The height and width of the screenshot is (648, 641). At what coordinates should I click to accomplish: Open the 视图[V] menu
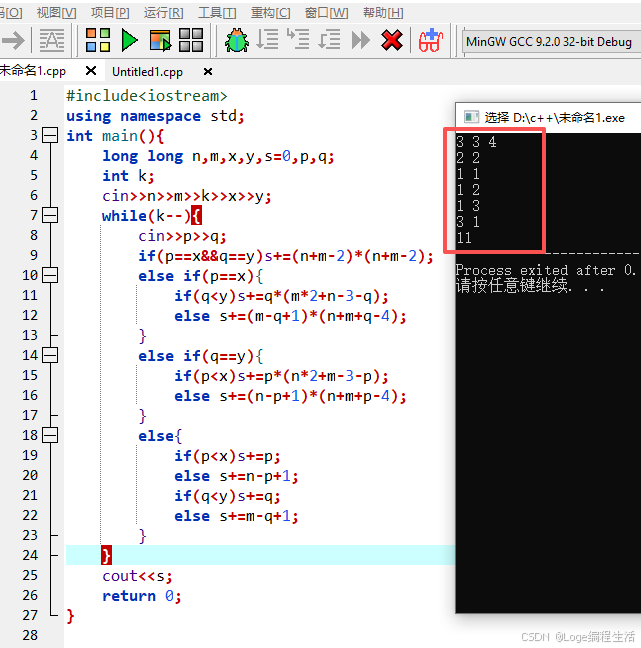pos(57,13)
